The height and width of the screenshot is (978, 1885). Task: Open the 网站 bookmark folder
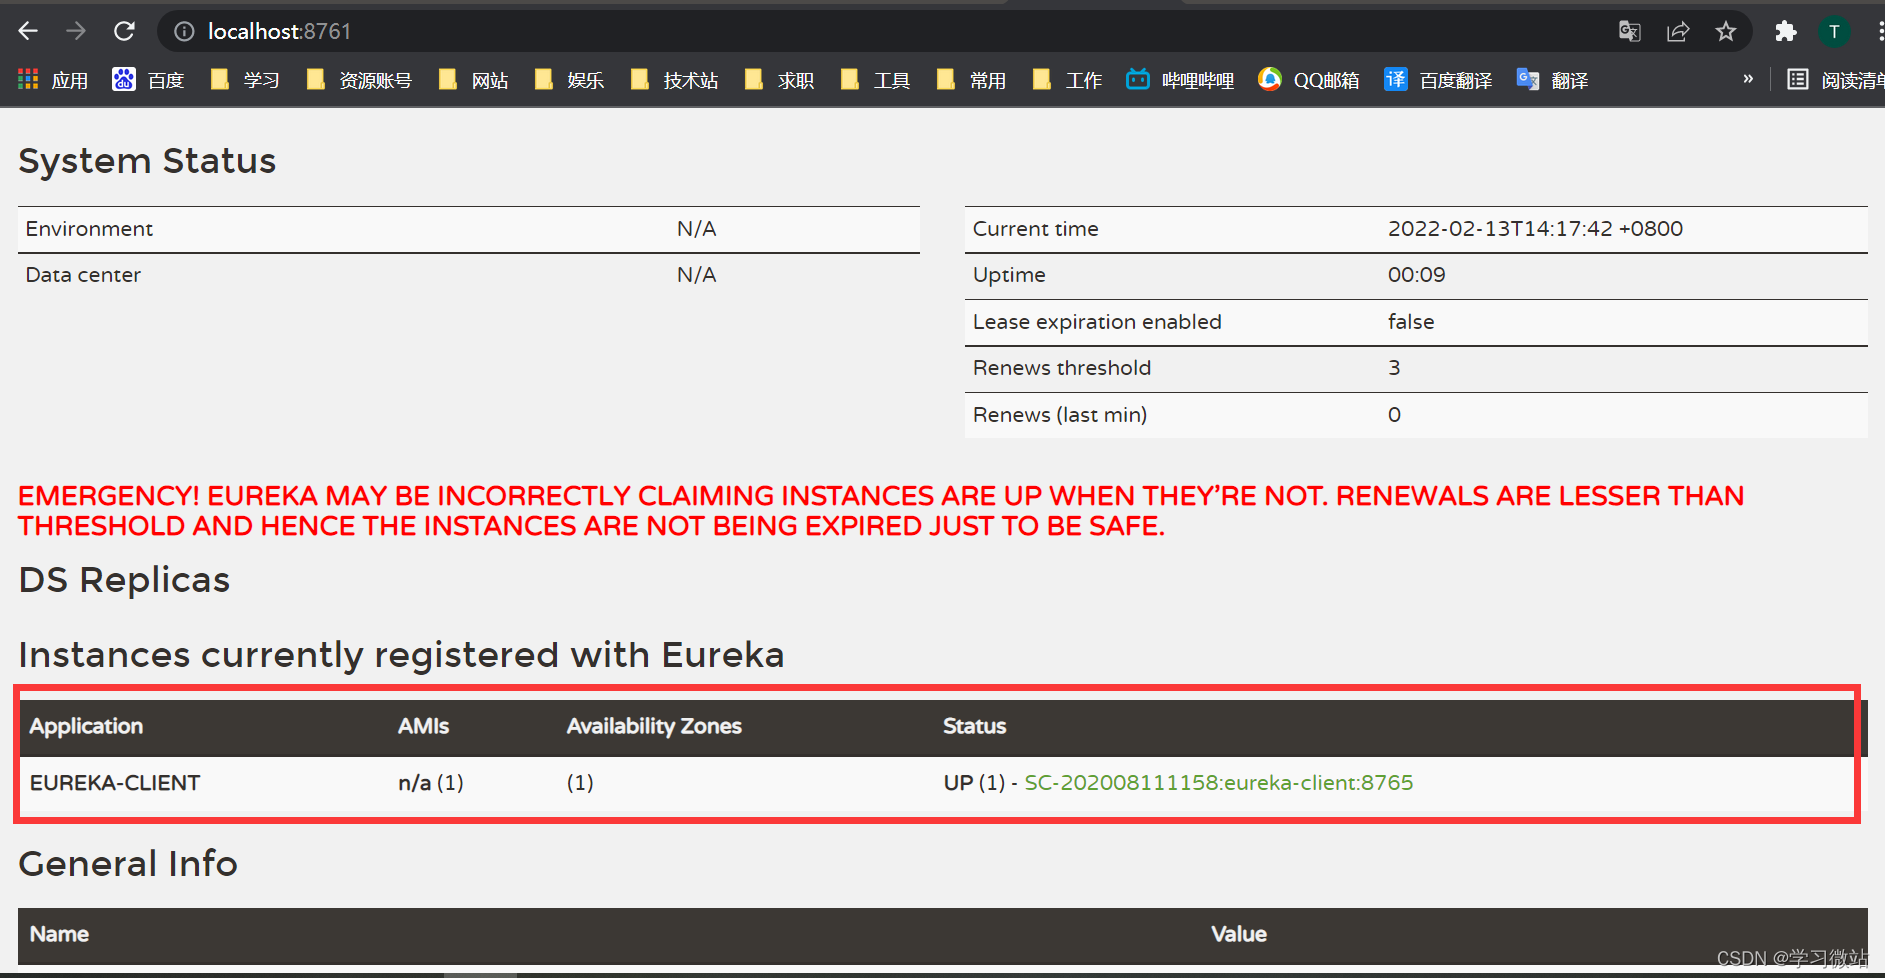474,80
